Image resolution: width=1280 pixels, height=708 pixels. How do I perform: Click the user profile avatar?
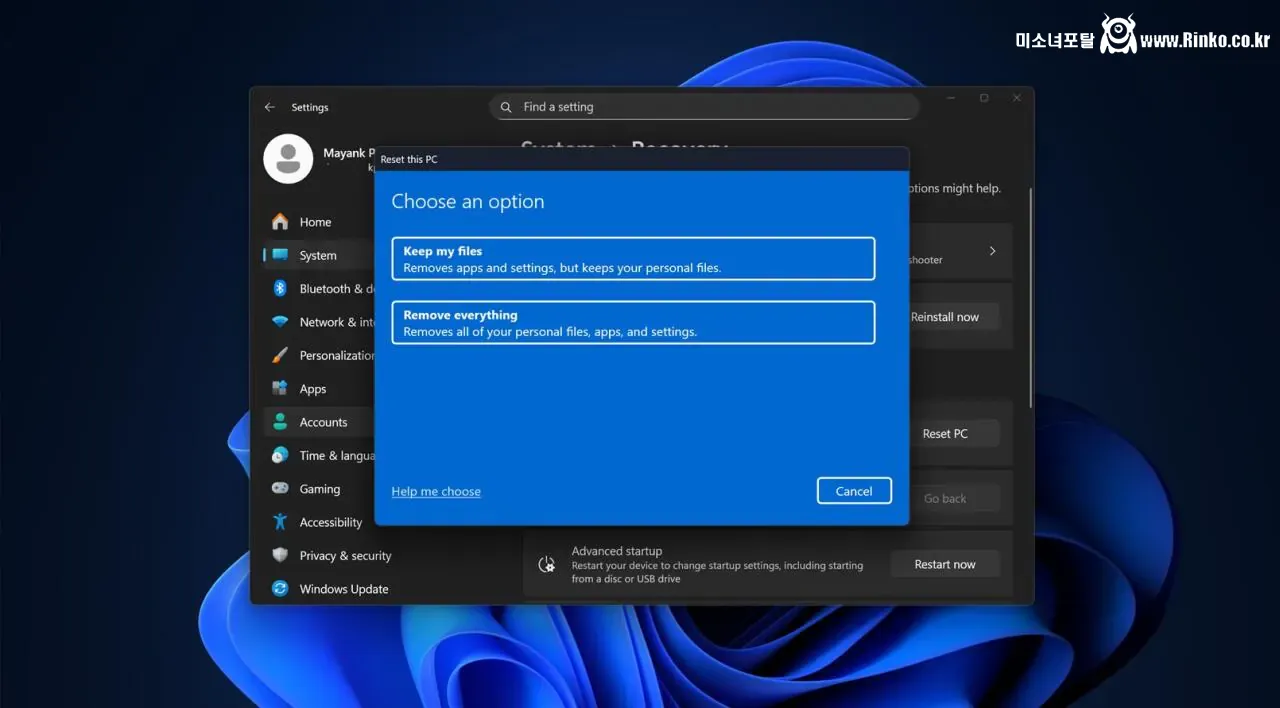tap(288, 159)
